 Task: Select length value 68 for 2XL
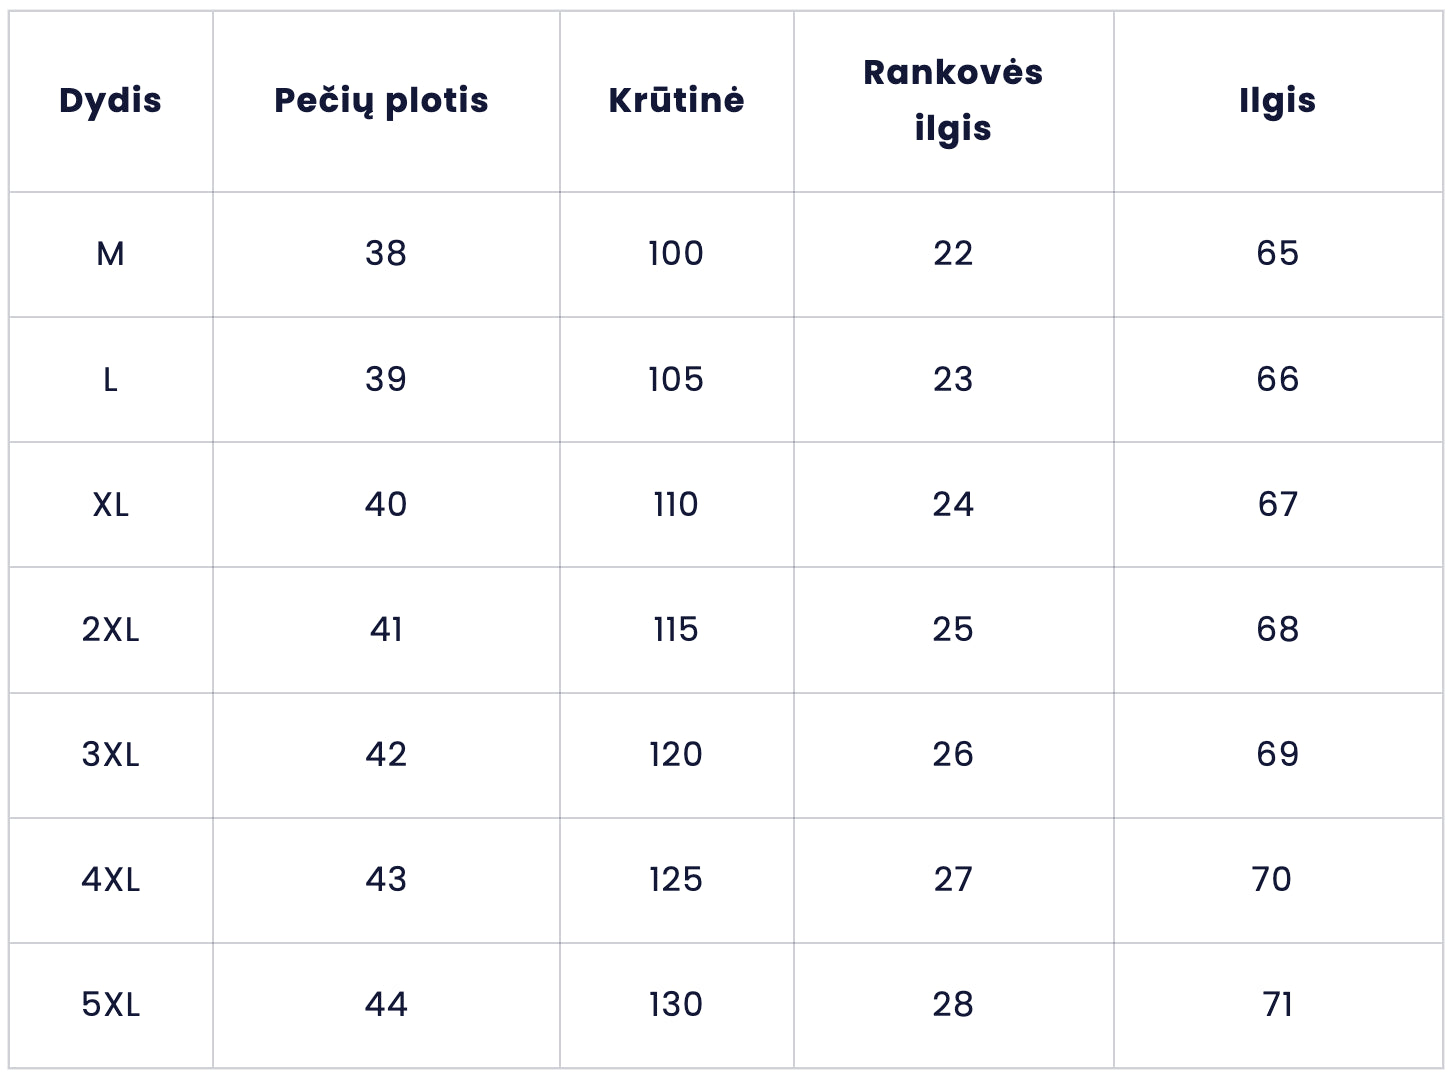click(1277, 630)
